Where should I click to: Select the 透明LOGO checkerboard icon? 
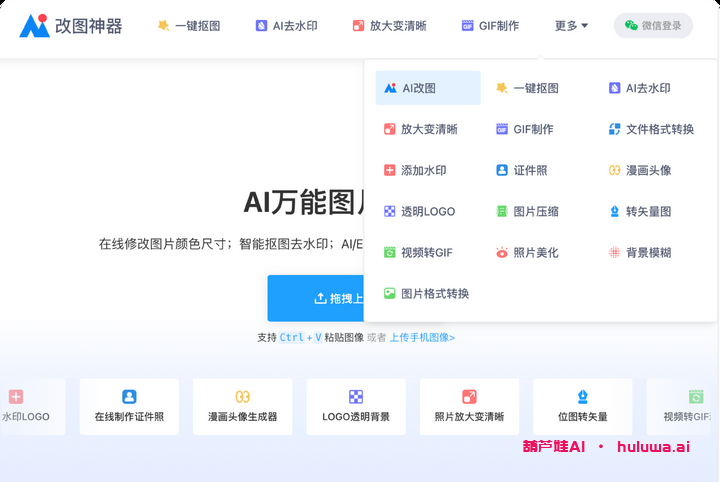390,211
